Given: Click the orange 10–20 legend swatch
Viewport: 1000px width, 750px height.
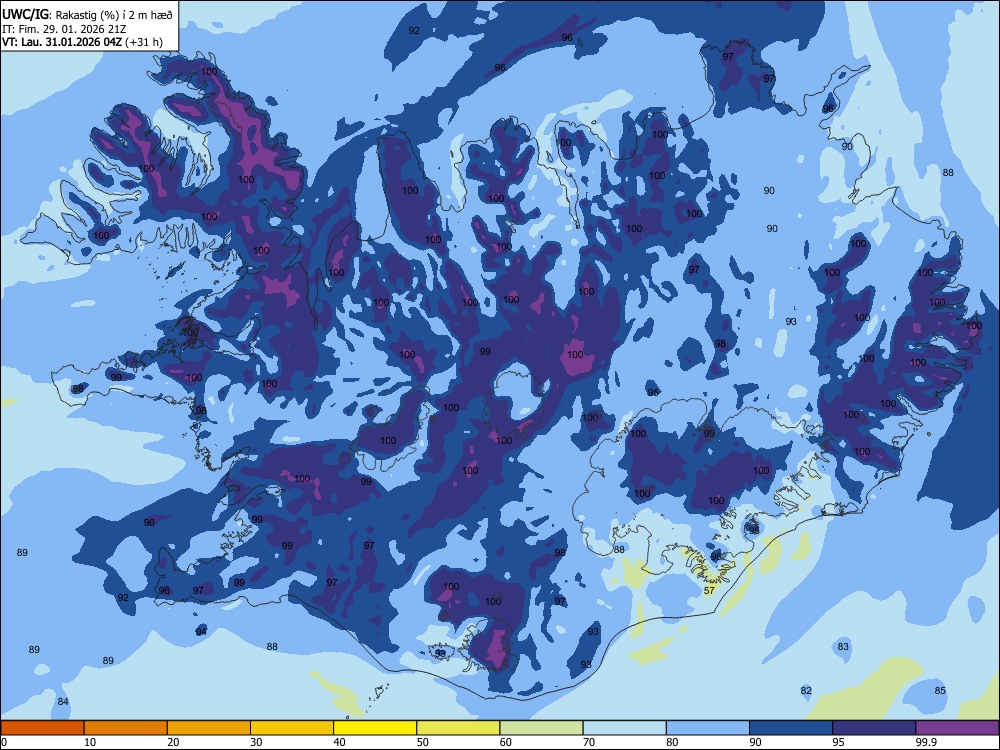Looking at the screenshot, I should pos(126,728).
